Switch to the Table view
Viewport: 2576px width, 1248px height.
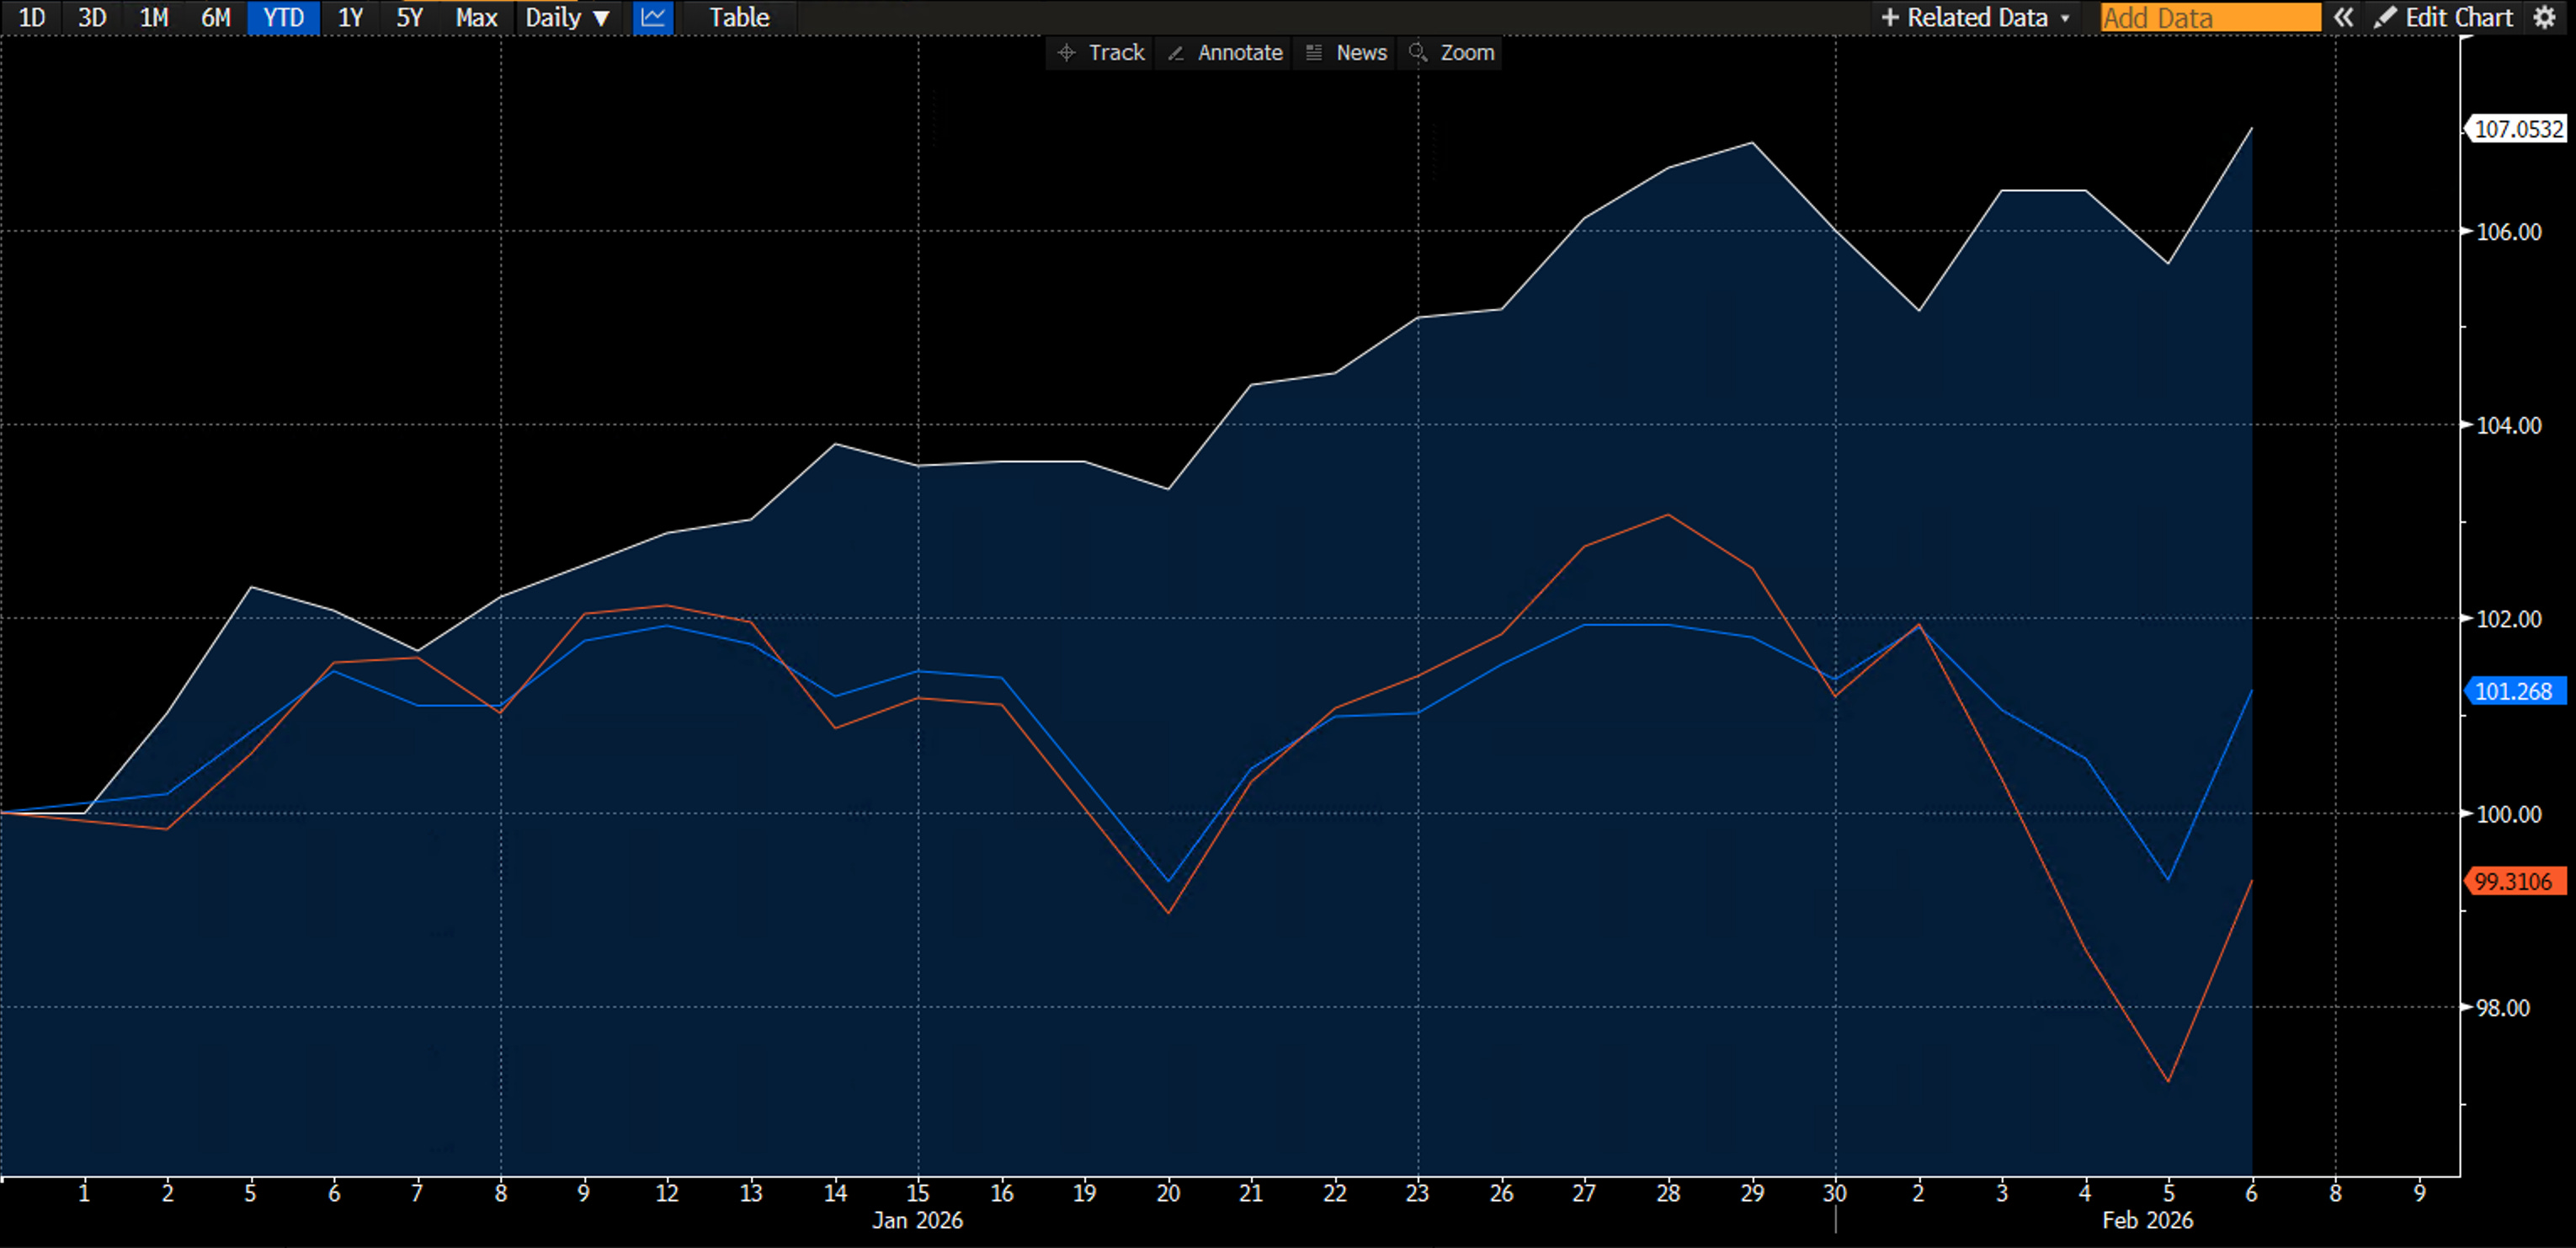[x=739, y=17]
